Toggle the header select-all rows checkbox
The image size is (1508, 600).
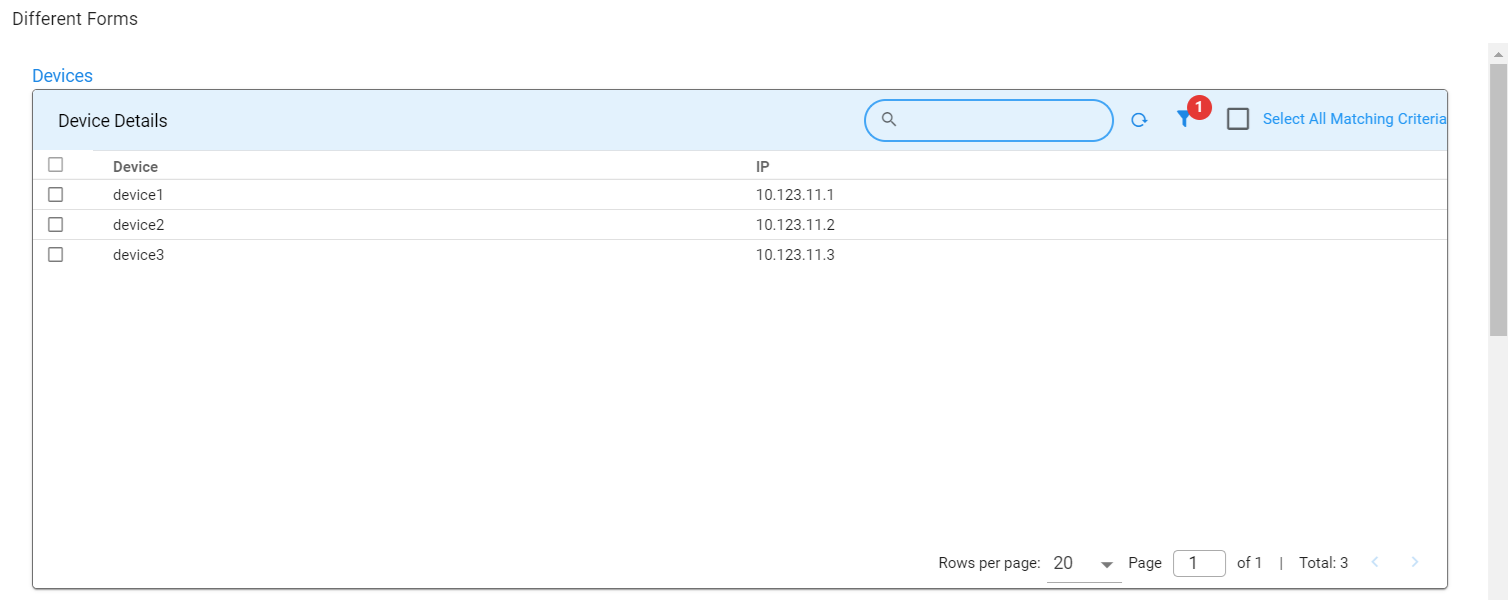(56, 165)
